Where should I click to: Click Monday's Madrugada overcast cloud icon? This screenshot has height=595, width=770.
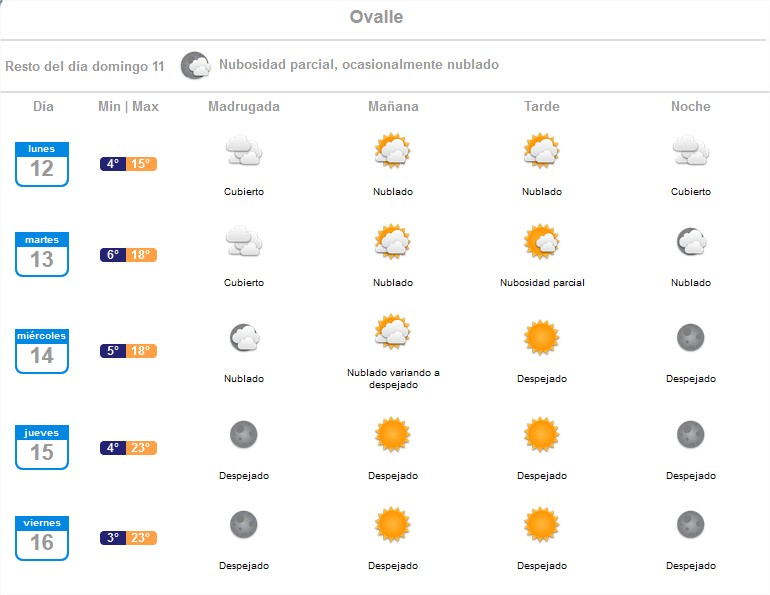pyautogui.click(x=243, y=152)
